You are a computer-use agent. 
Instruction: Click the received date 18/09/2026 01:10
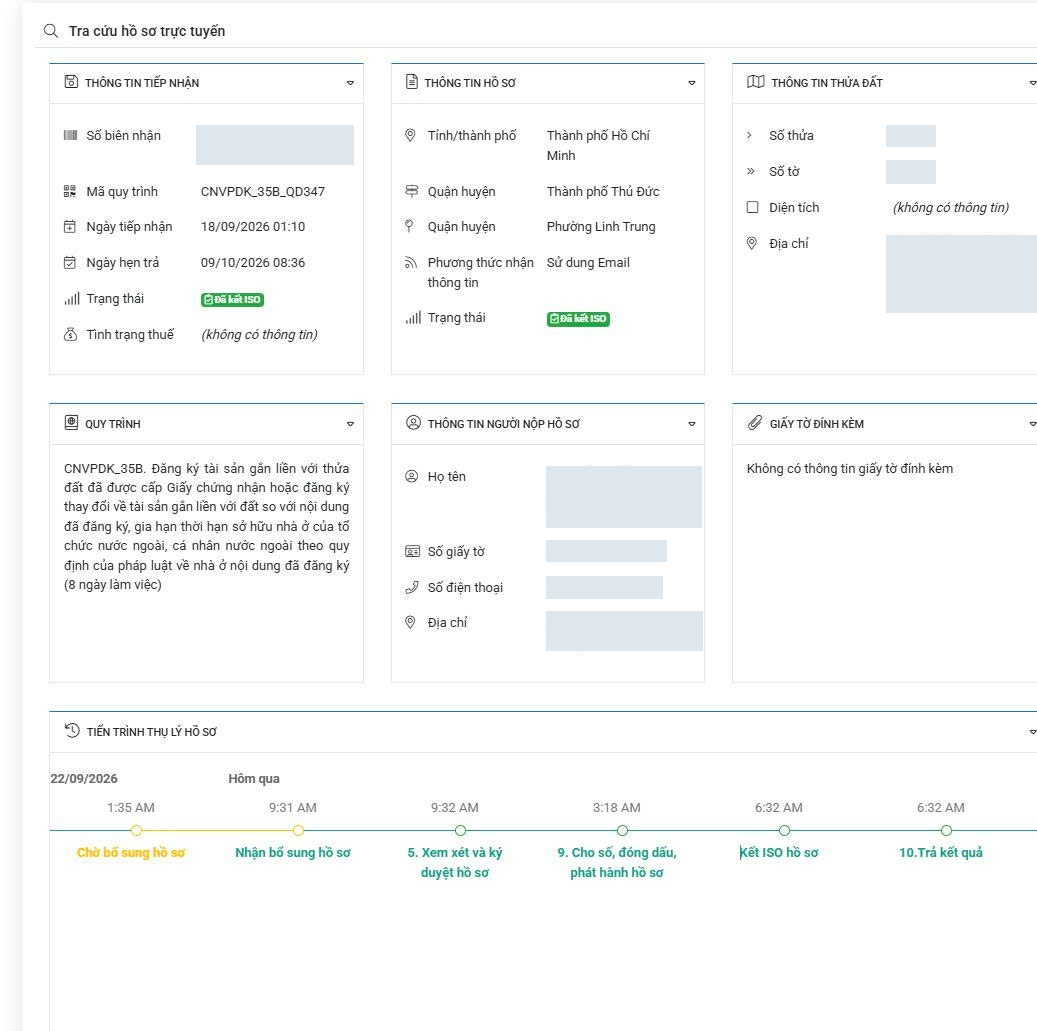(253, 227)
